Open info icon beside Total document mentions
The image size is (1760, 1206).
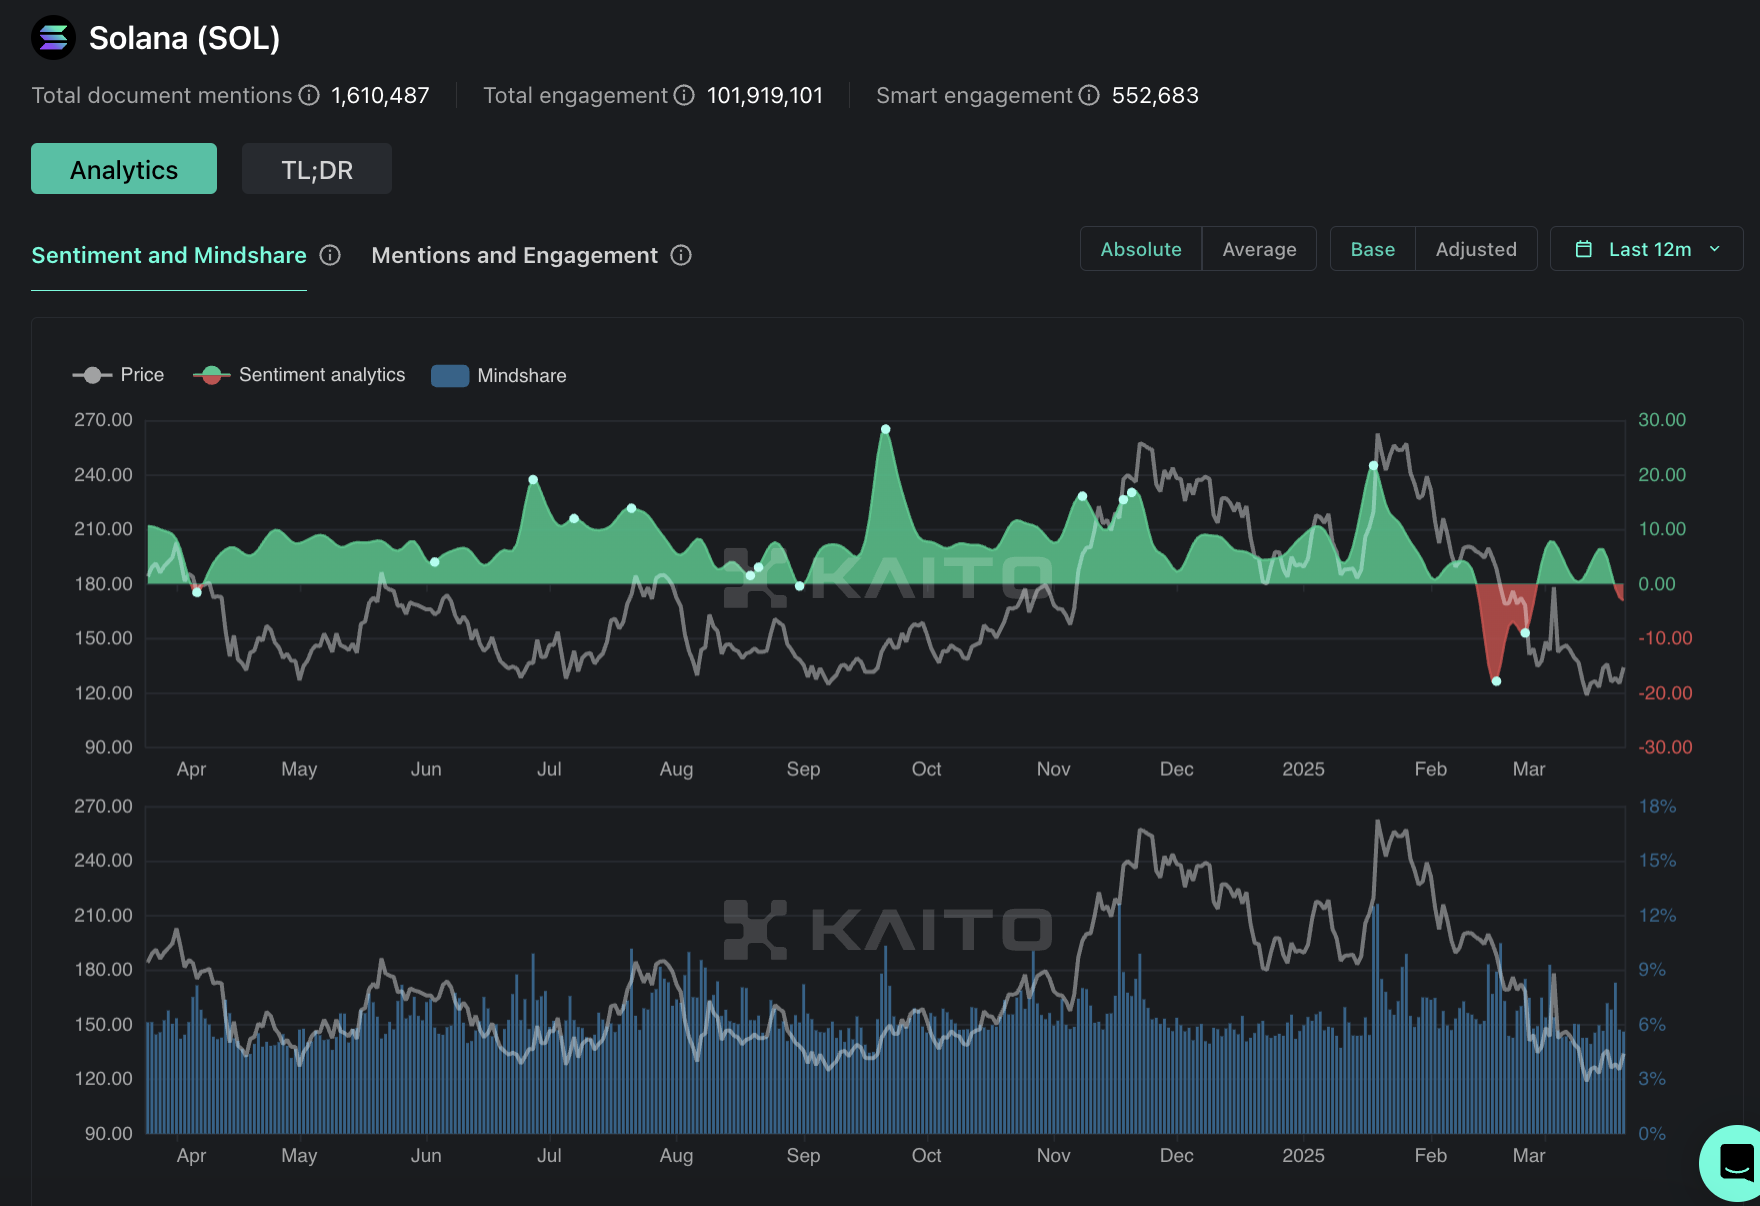[310, 95]
